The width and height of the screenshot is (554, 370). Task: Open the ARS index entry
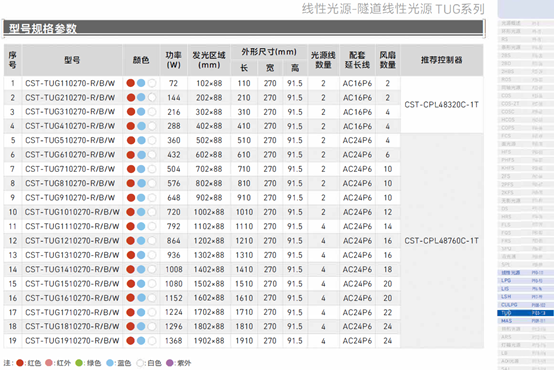tap(525, 337)
